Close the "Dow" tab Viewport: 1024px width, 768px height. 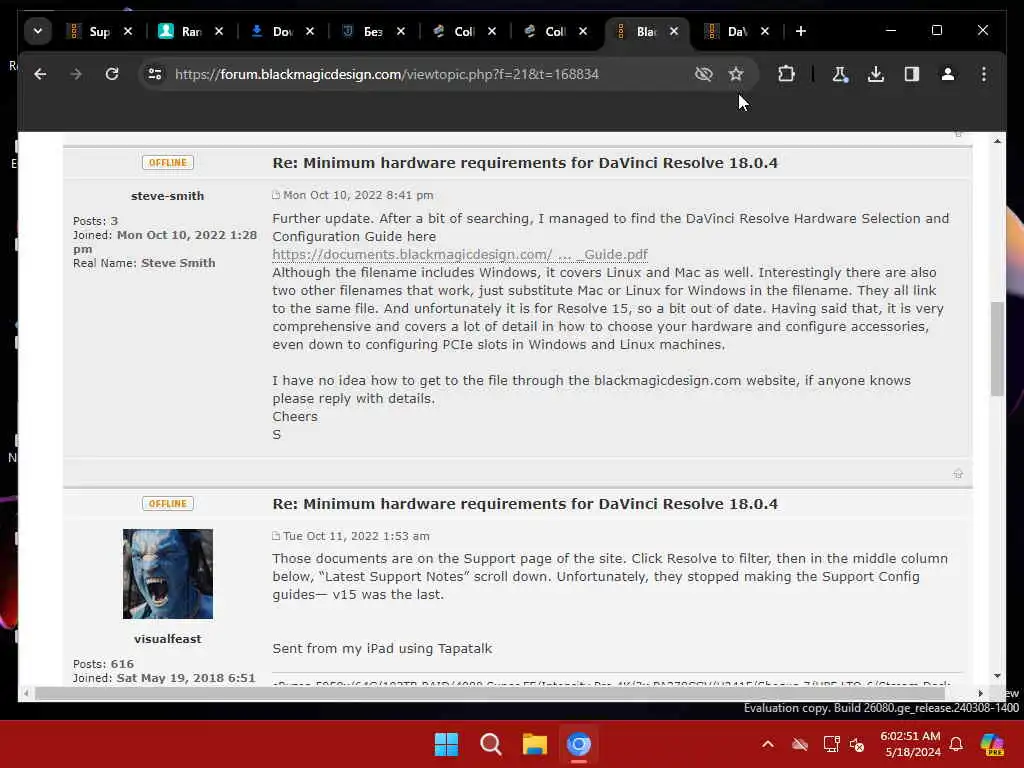pyautogui.click(x=310, y=31)
